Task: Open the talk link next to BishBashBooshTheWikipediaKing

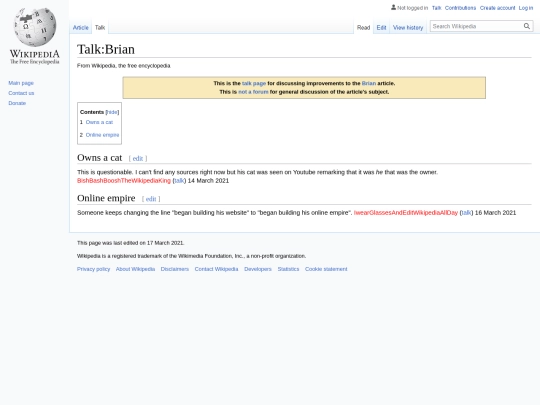Action: [x=179, y=180]
